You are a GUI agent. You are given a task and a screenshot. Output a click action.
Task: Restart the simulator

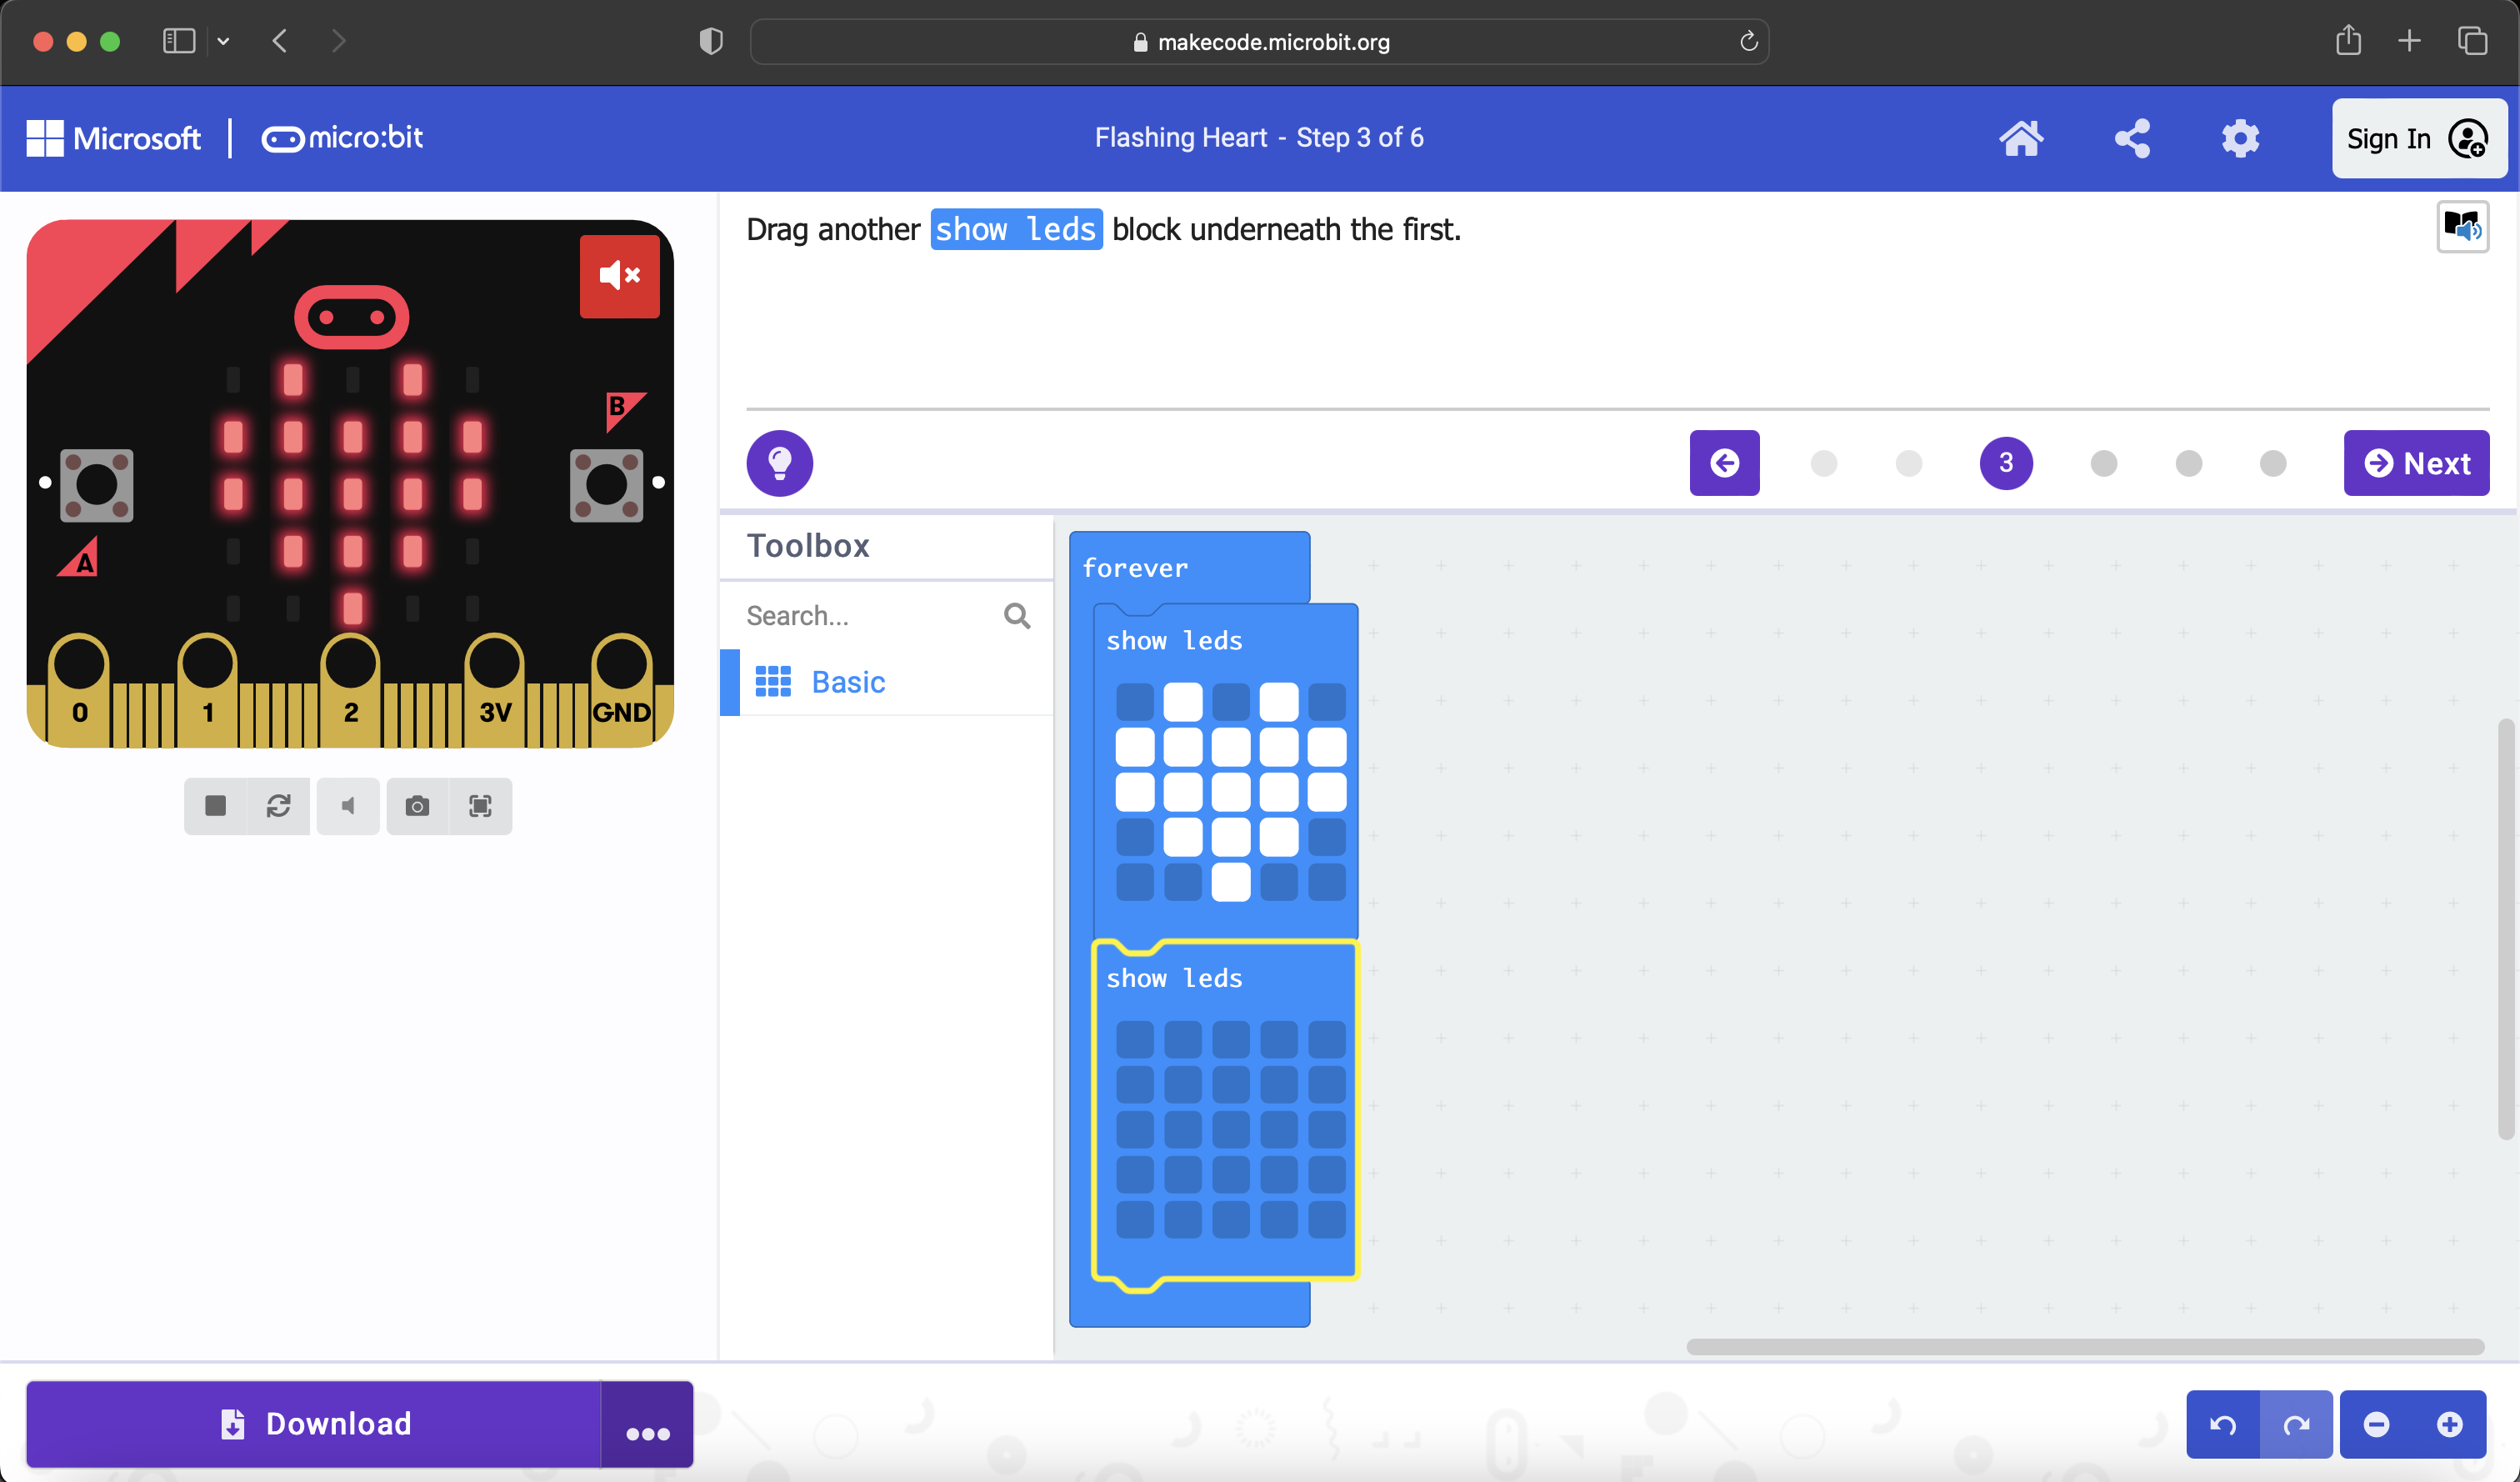pos(278,806)
